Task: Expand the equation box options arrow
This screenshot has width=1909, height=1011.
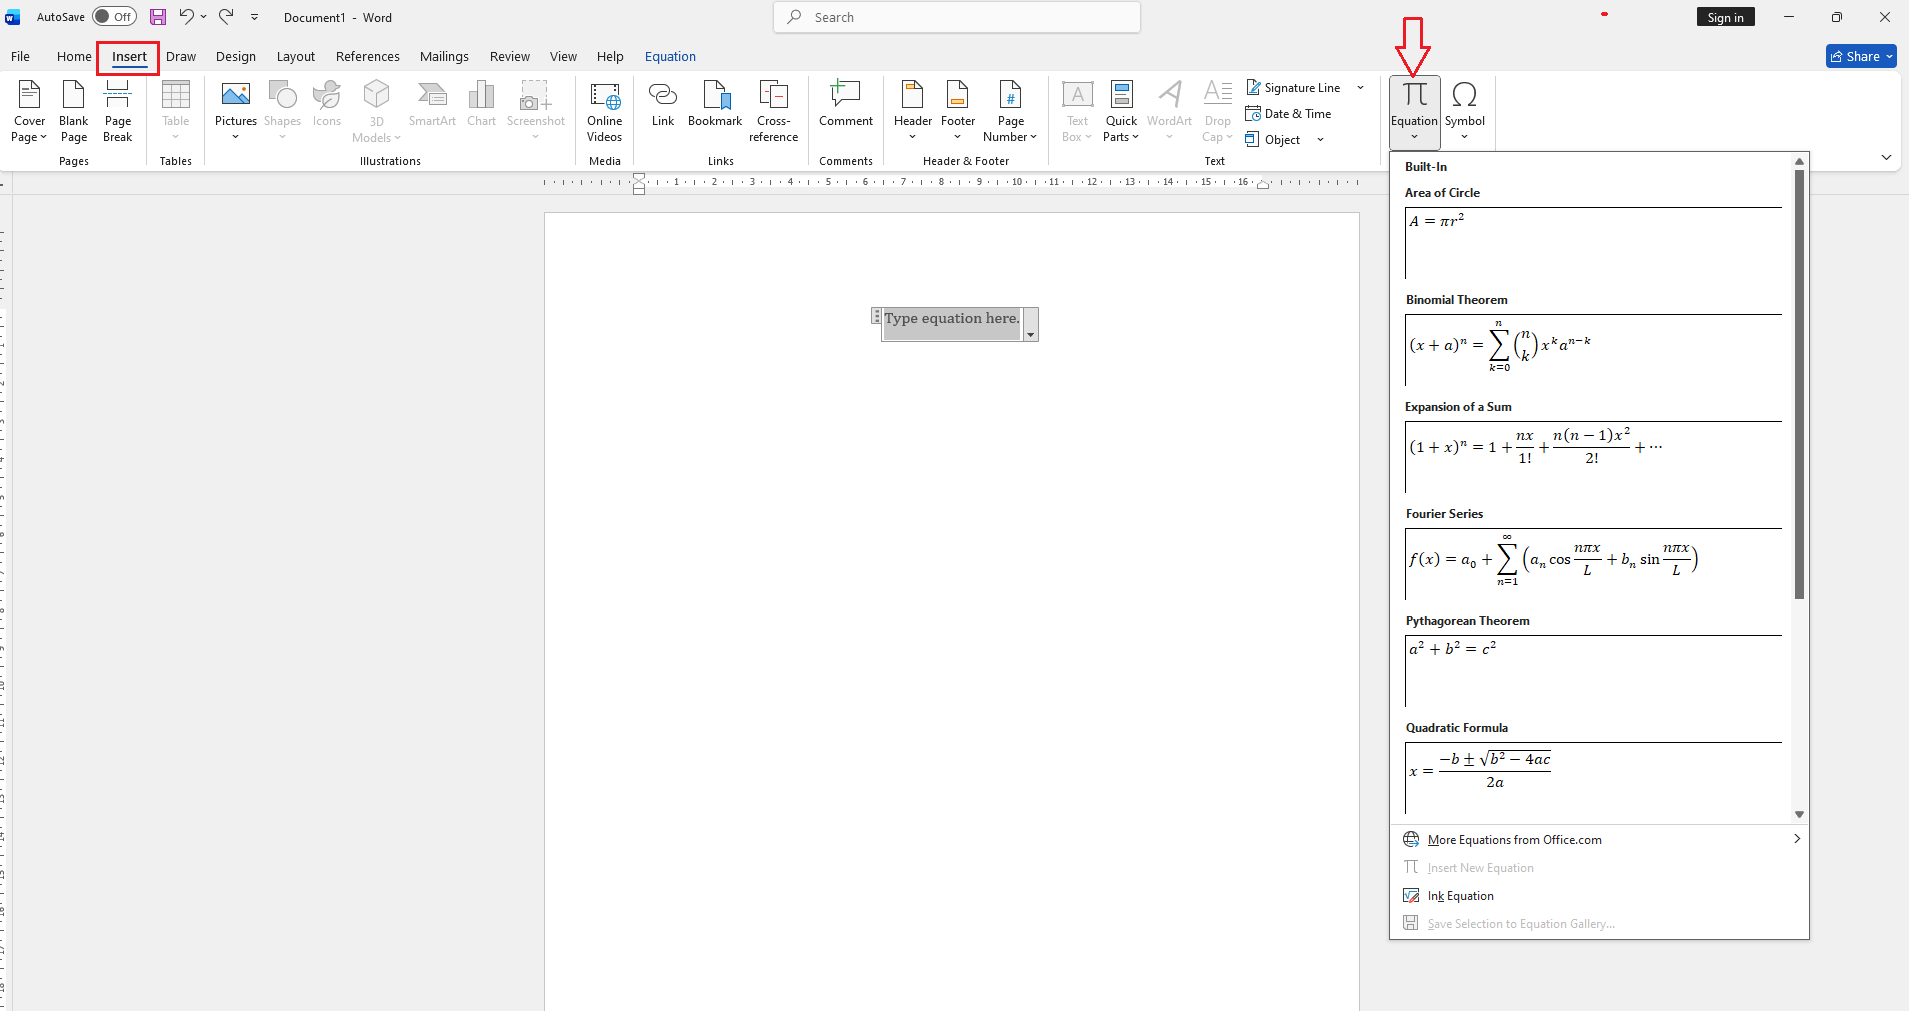Action: tap(1030, 335)
